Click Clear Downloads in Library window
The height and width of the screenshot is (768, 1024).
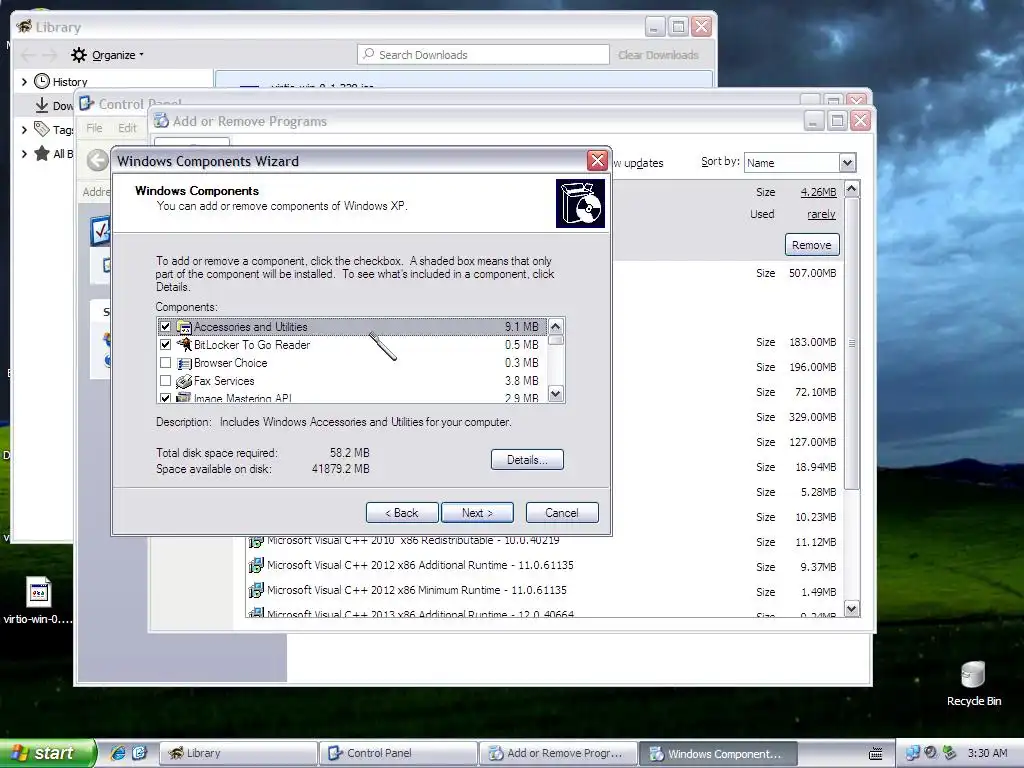pyautogui.click(x=658, y=55)
